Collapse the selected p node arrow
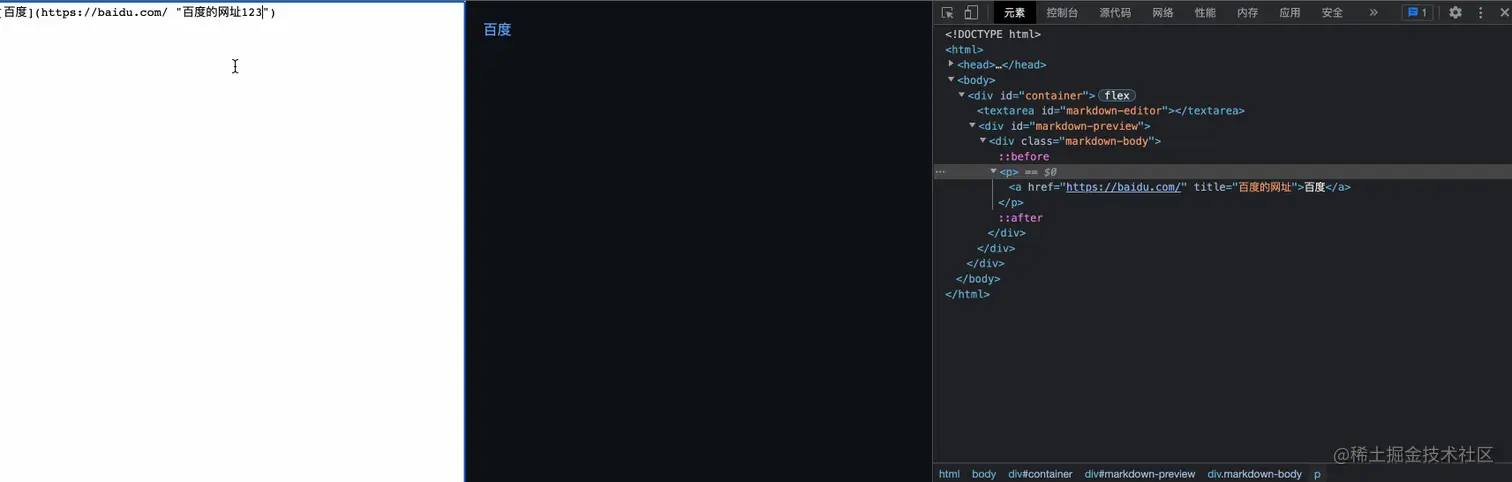1512x482 pixels. coord(993,171)
